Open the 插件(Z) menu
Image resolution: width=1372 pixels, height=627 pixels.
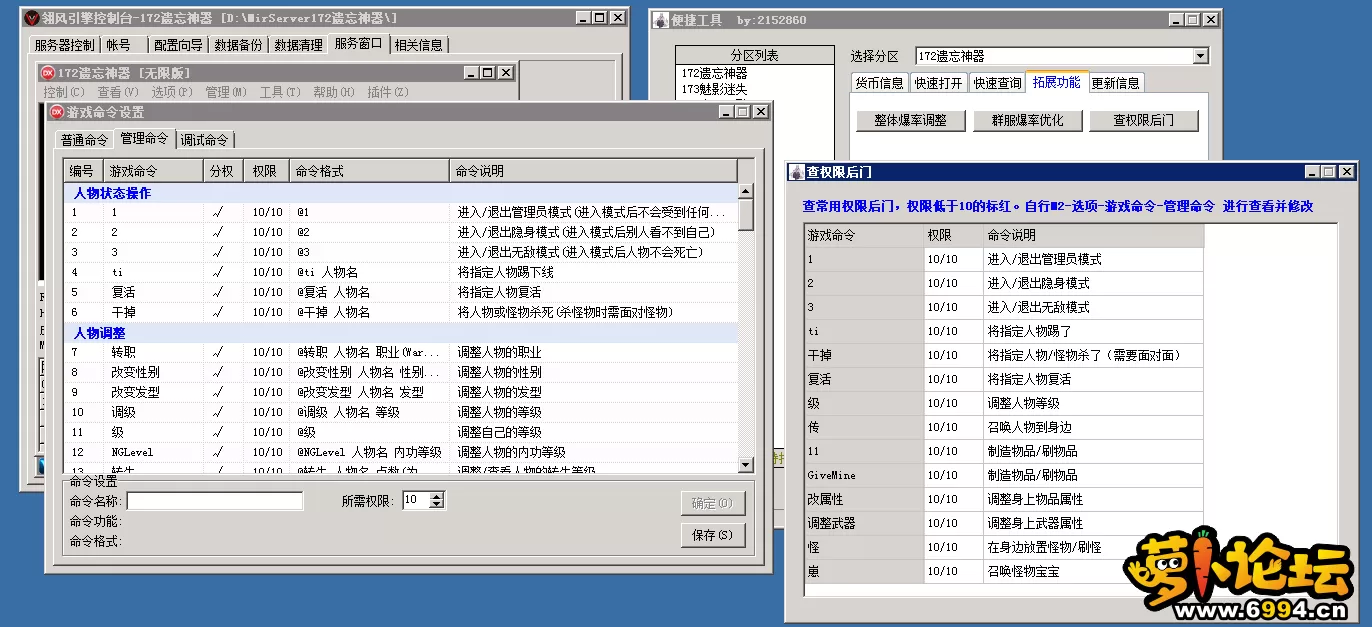(x=388, y=92)
